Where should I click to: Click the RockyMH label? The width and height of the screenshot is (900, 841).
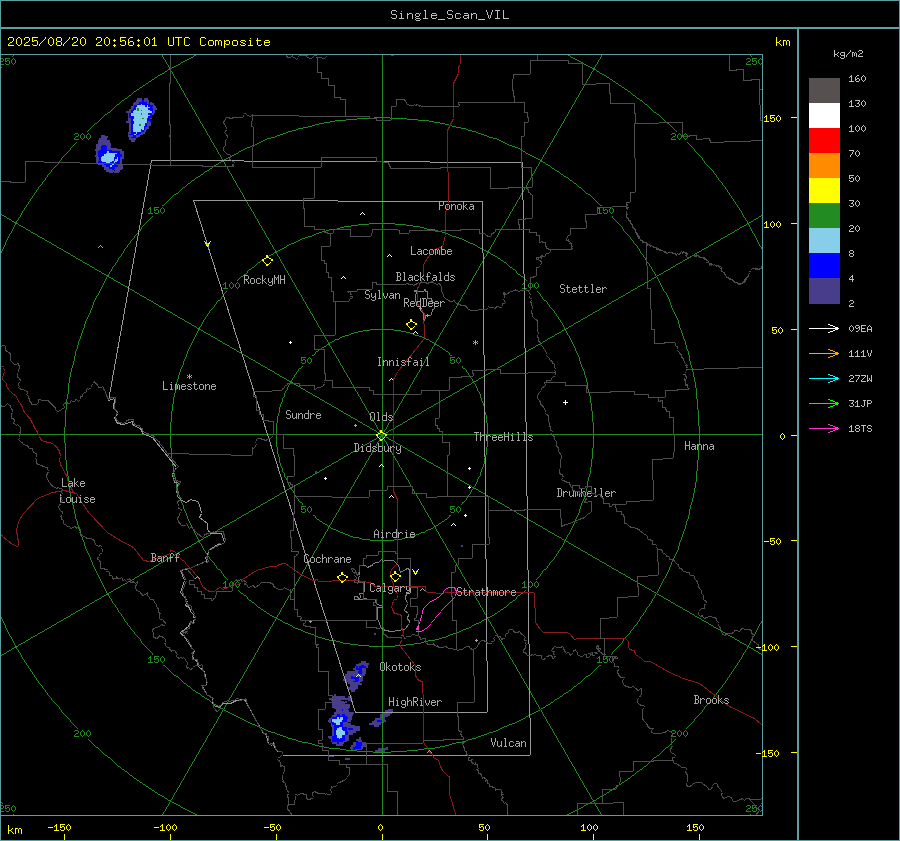click(264, 280)
